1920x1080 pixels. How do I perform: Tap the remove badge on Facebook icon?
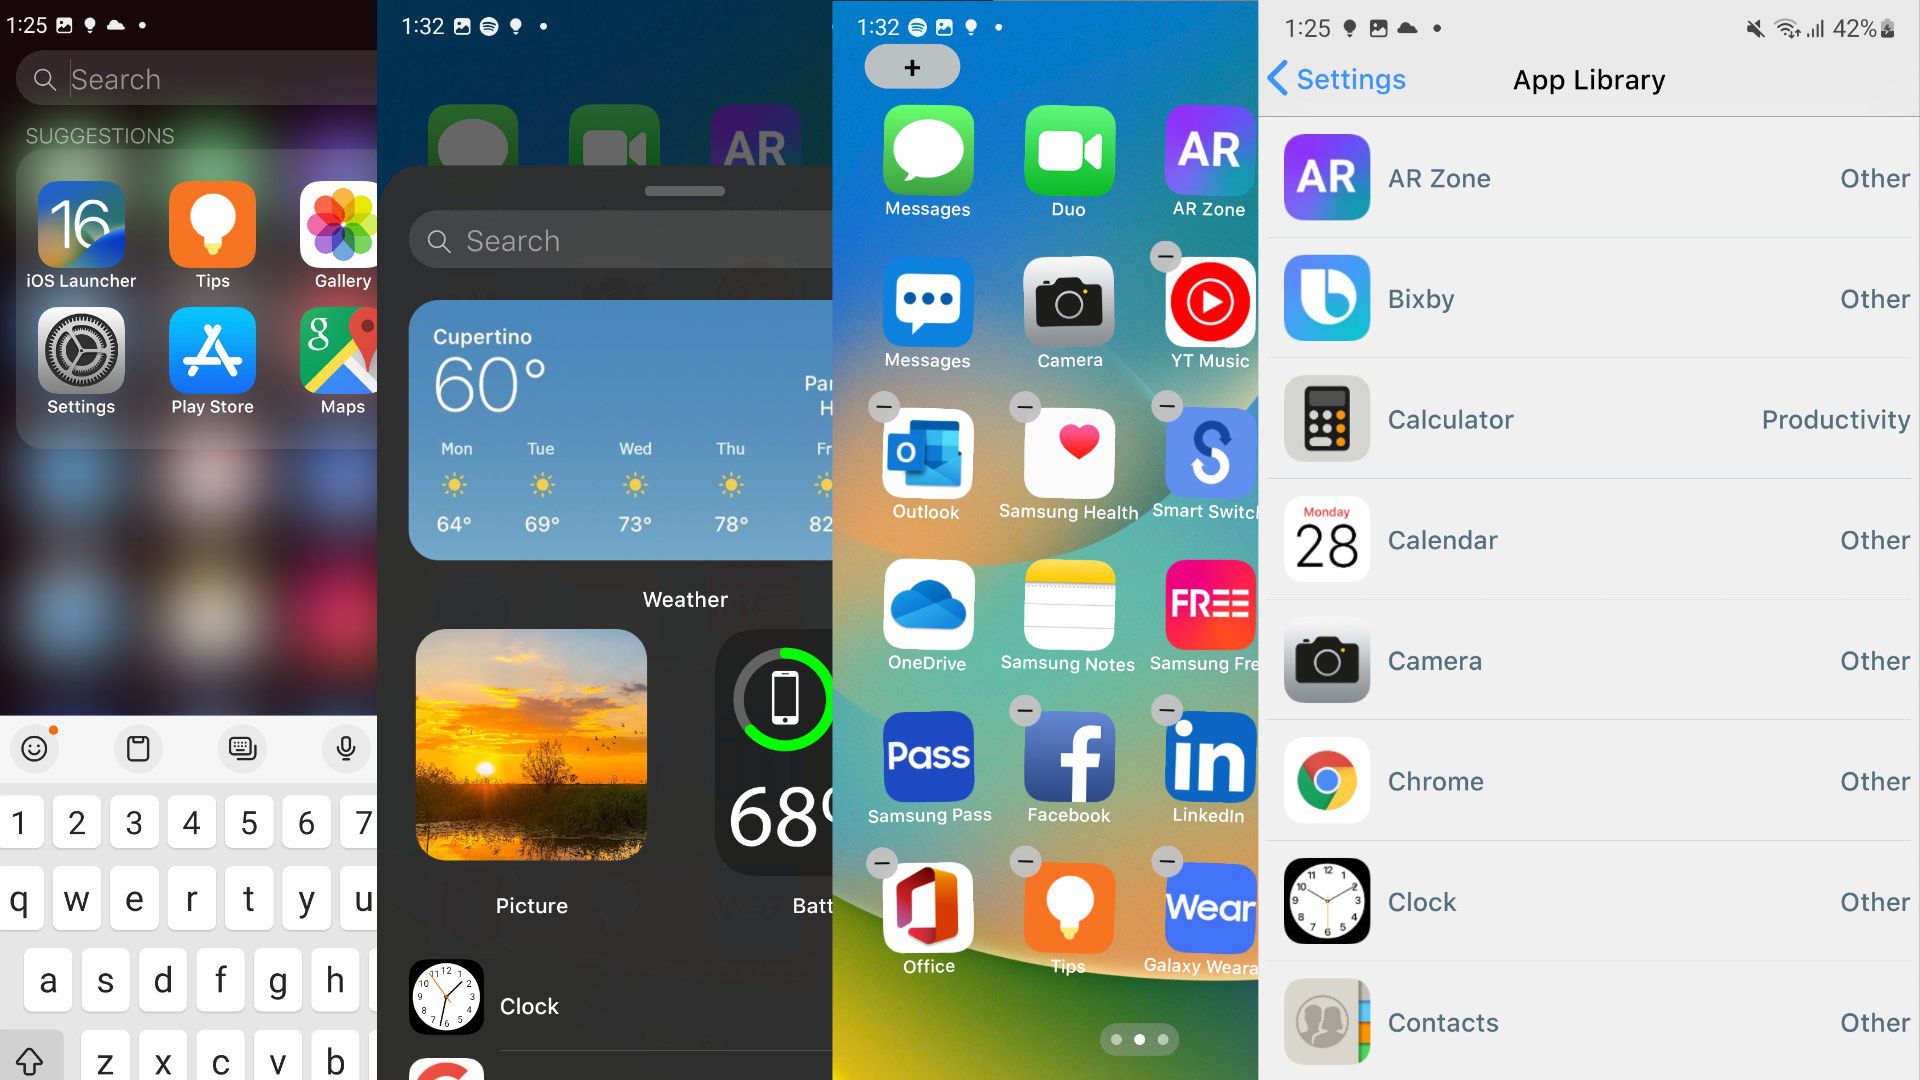[x=1027, y=711]
